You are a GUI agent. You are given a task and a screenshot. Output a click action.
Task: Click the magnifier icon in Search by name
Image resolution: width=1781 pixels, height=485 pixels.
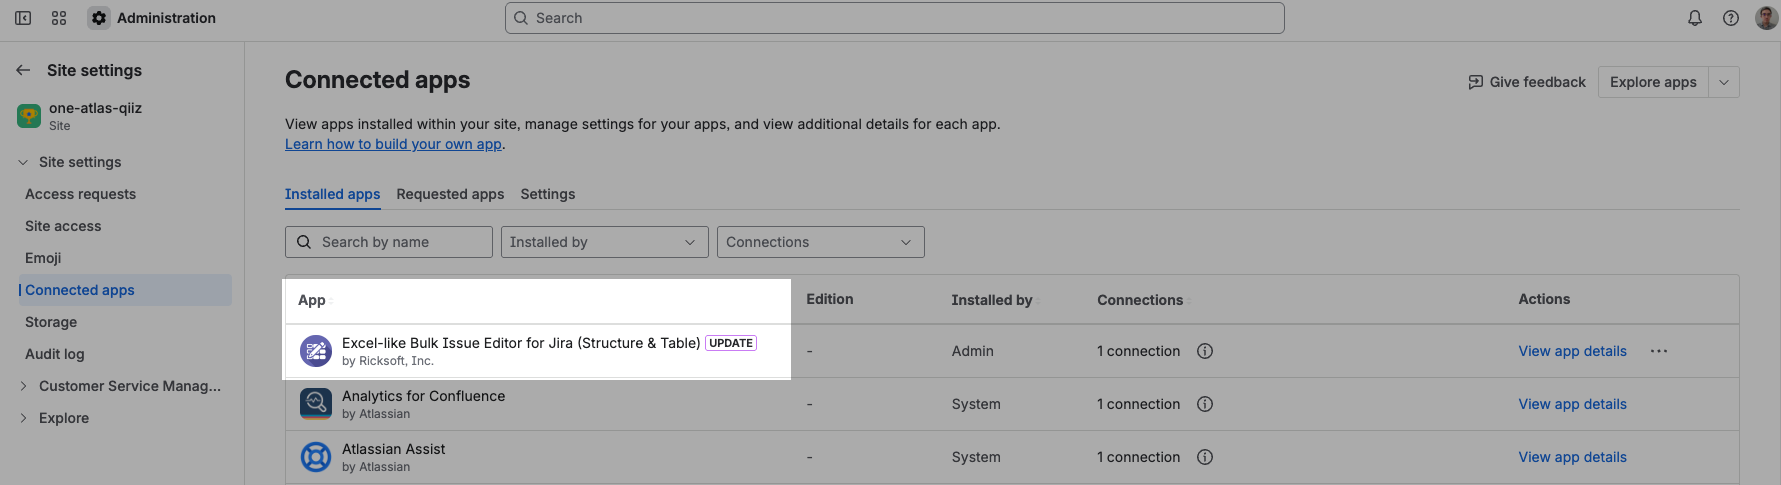pyautogui.click(x=304, y=242)
